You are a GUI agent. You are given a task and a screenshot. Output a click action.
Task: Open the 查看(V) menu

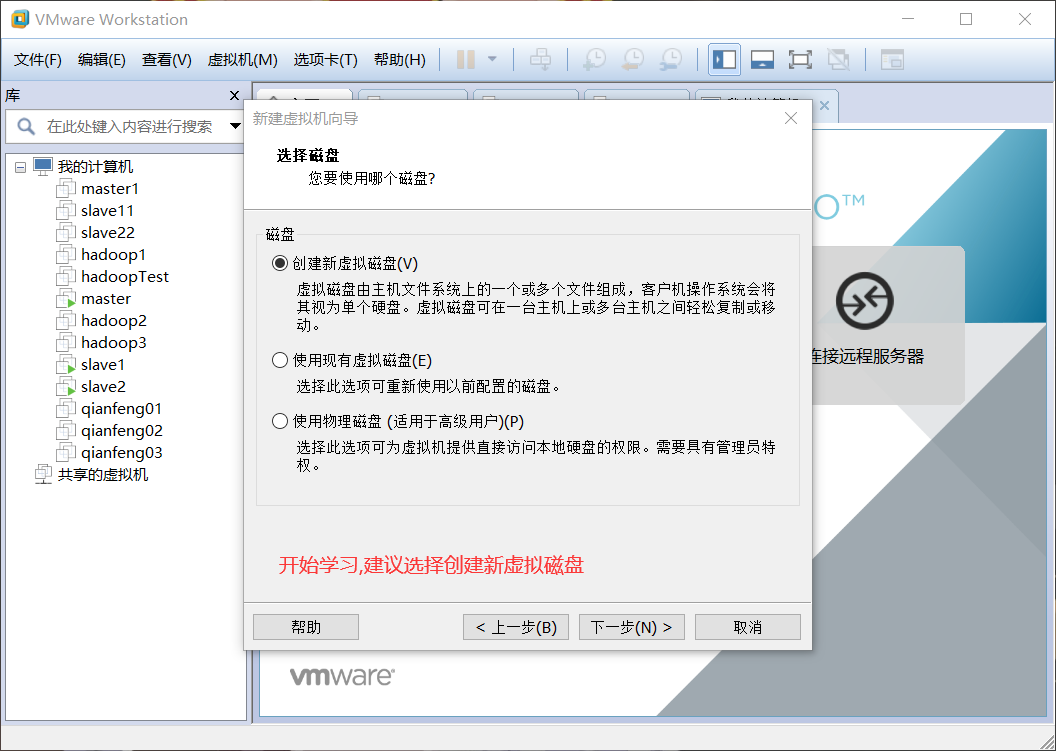(166, 60)
